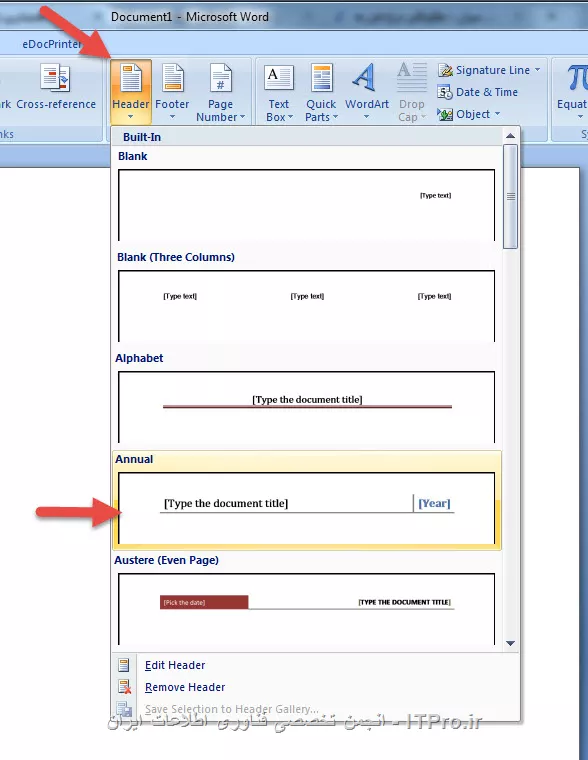Viewport: 588px width, 760px height.
Task: Expand the WordArt dropdown arrow
Action: [x=366, y=117]
